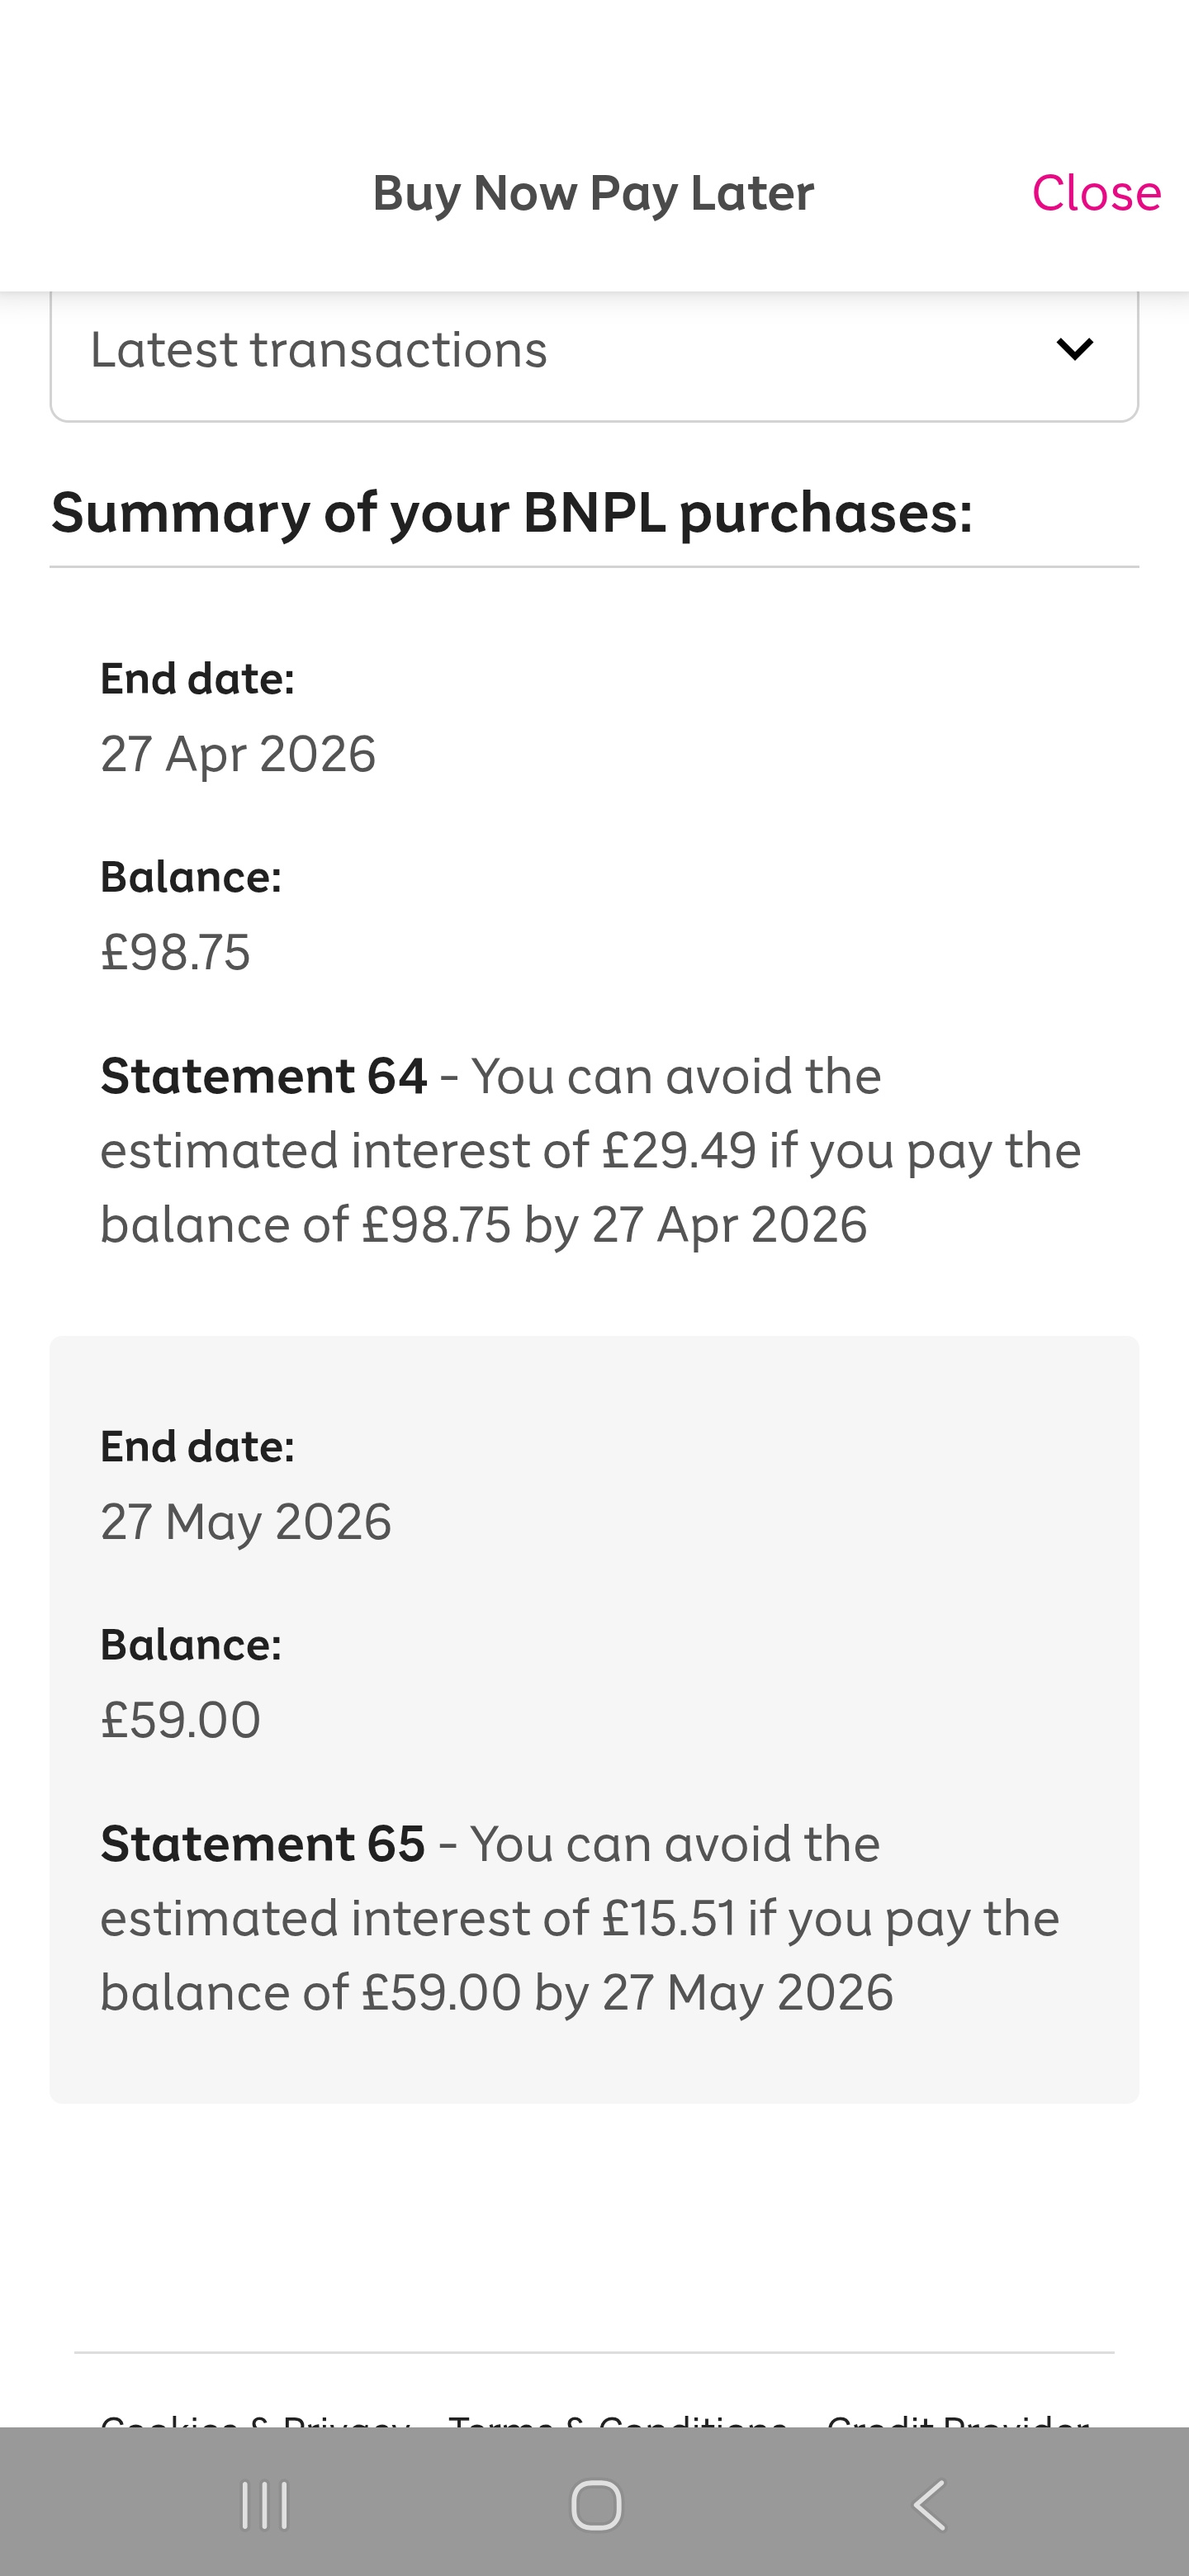
Task: Click the Summary of your BNPL purchases heading
Action: [x=511, y=513]
